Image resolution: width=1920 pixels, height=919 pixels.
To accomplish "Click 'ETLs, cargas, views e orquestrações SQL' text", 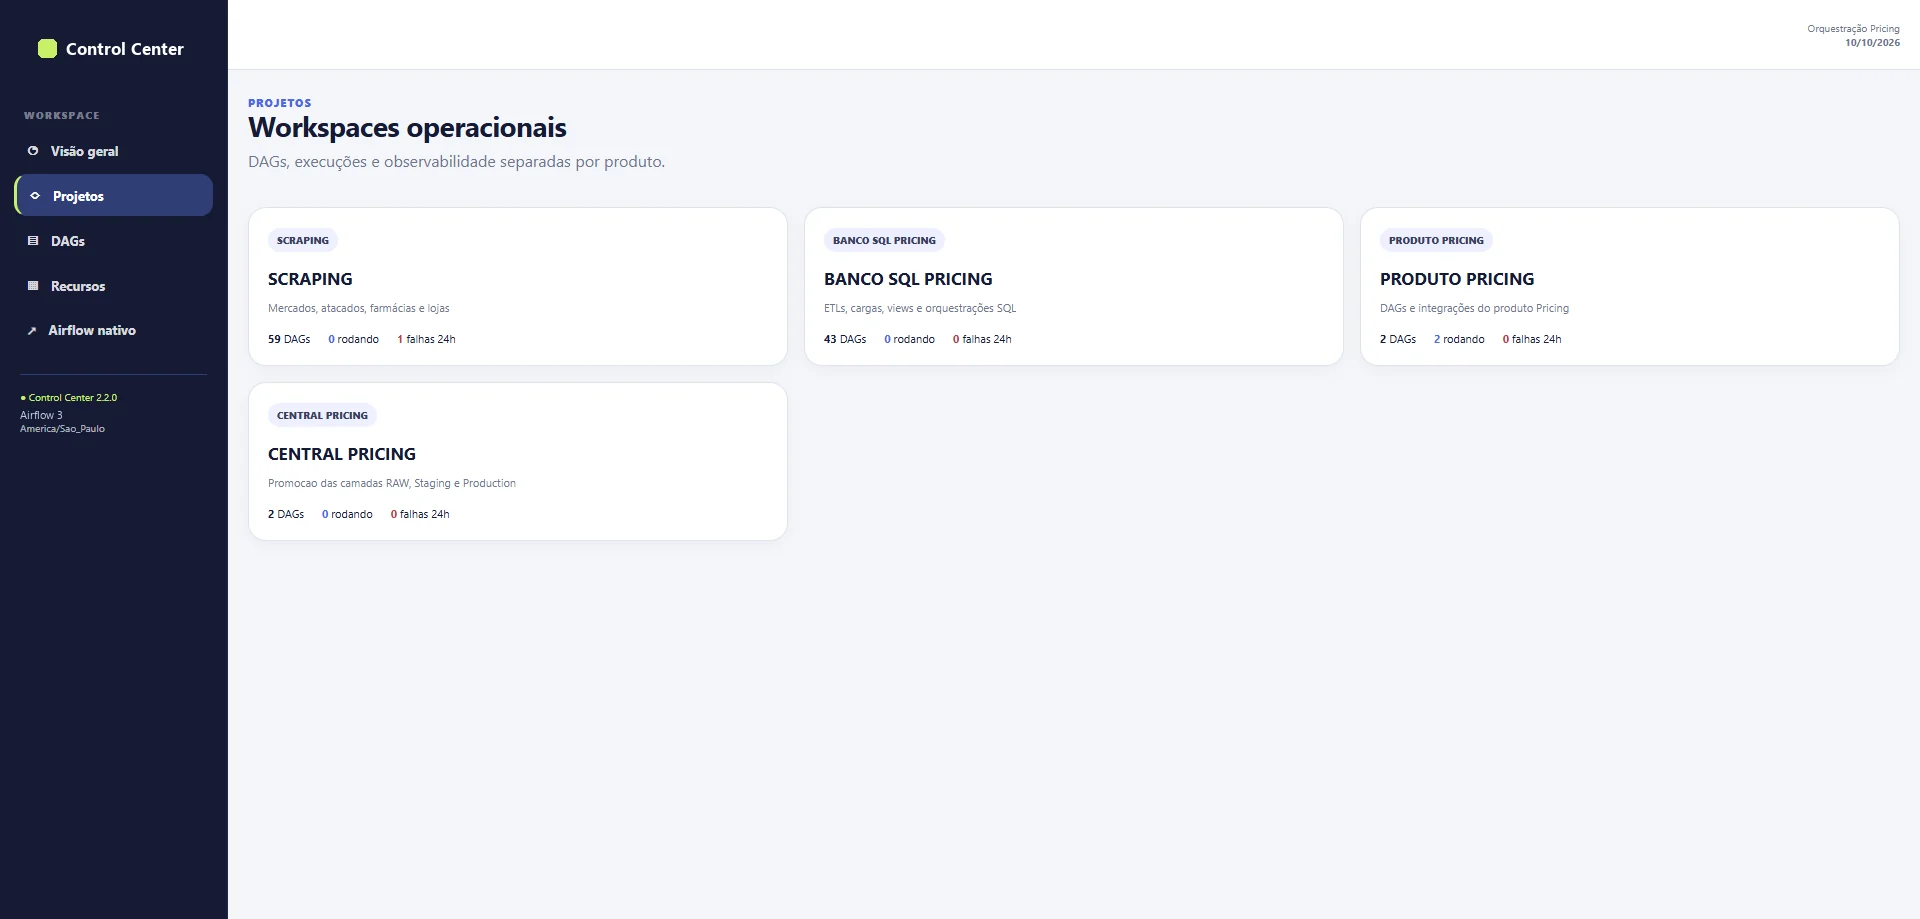I will 920,308.
